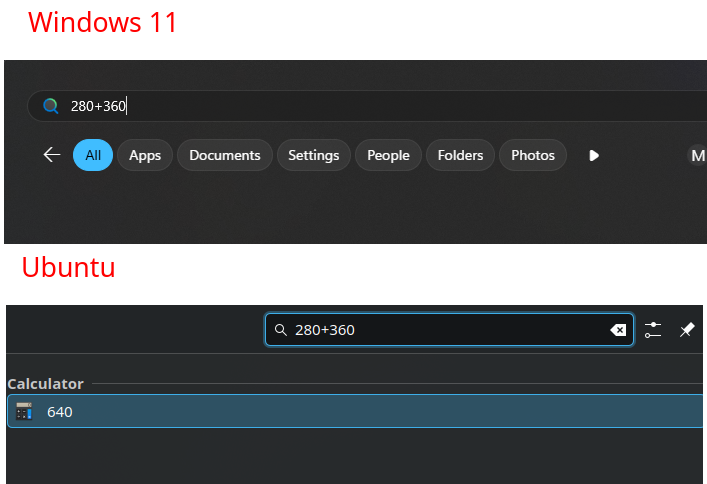Viewport: 707px width, 484px height.
Task: Select the People filter tab
Action: 388,155
